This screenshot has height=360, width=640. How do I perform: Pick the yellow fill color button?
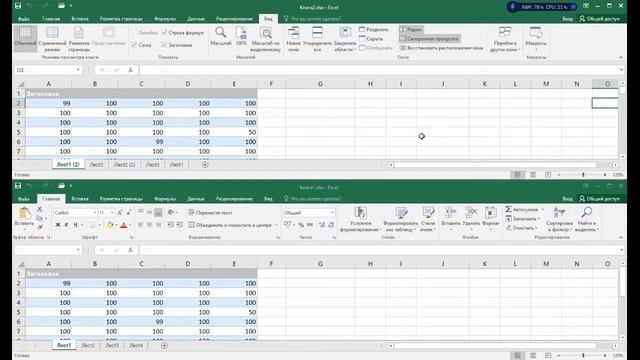tap(109, 225)
